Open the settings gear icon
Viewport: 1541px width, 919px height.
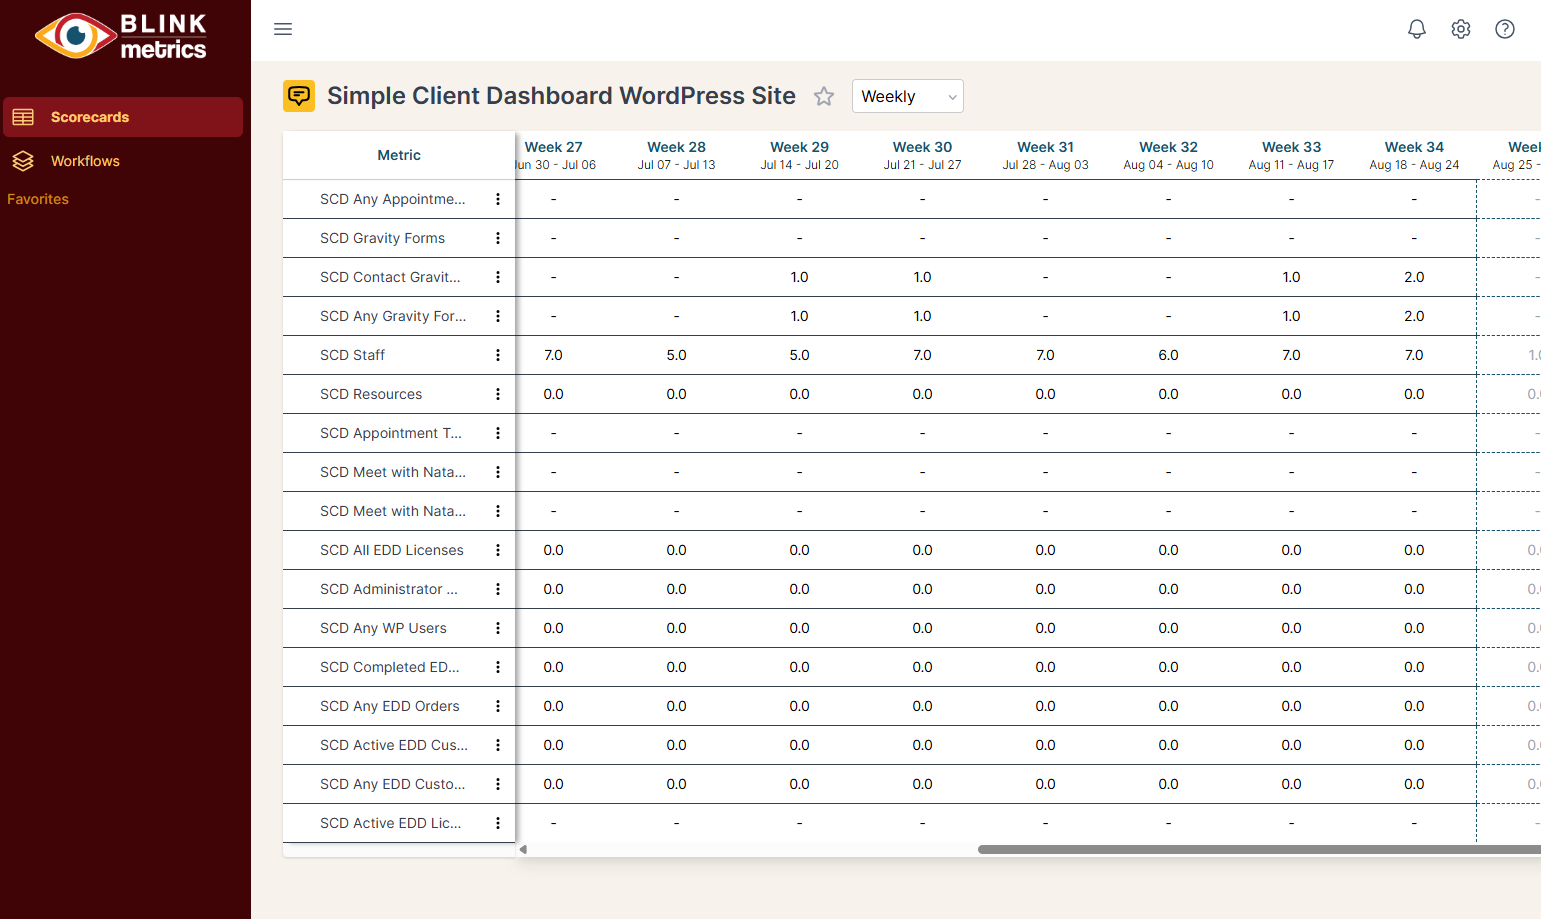1460,29
